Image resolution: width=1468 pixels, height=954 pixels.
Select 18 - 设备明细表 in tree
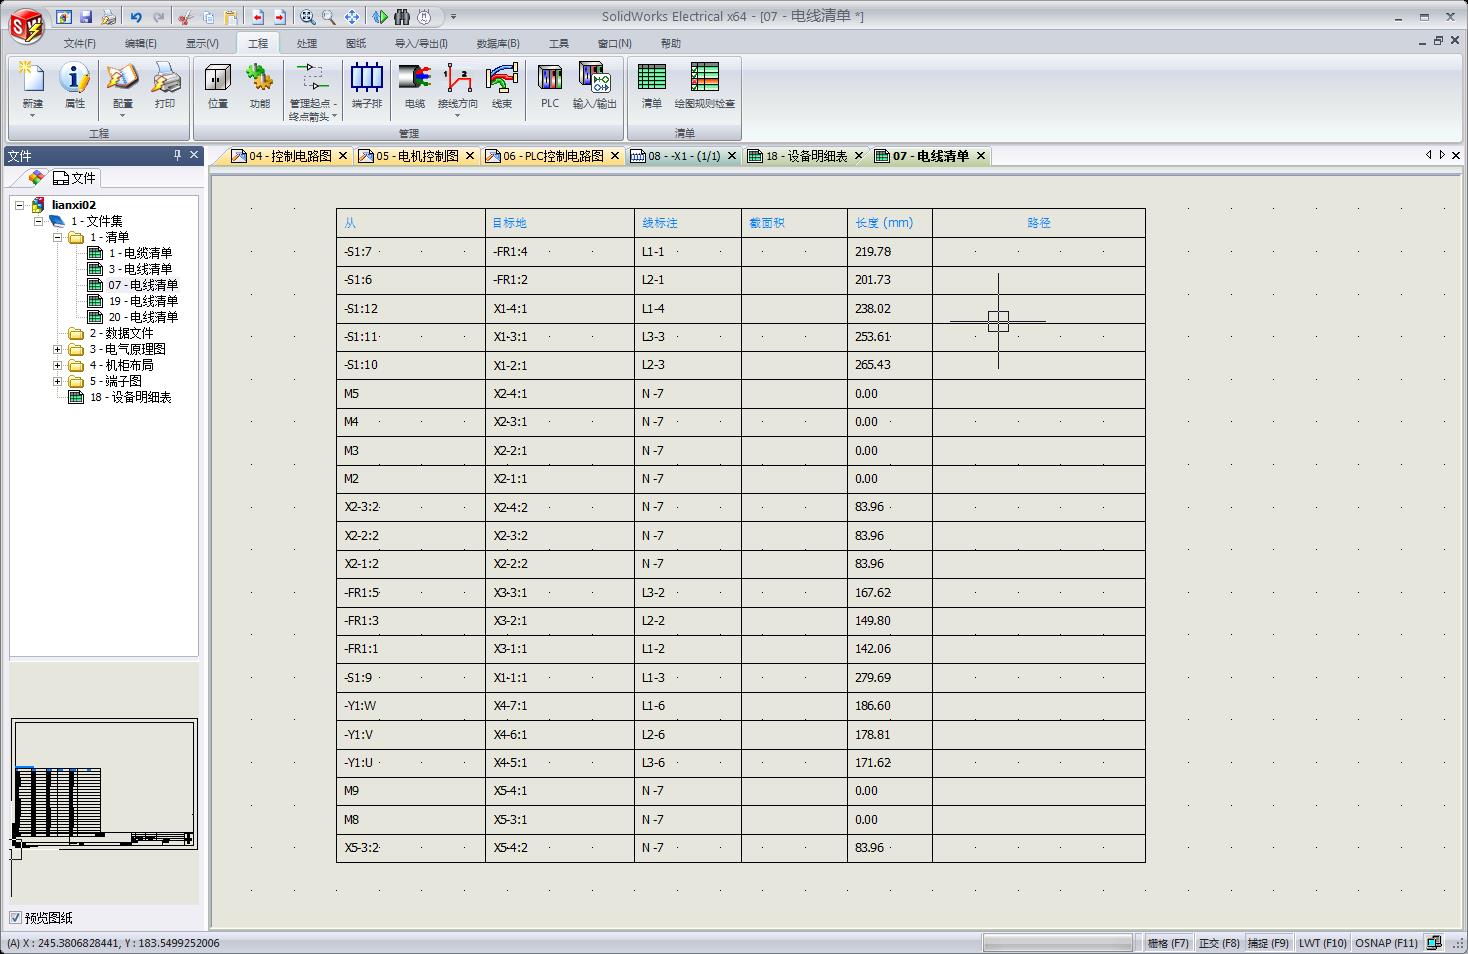click(x=130, y=398)
